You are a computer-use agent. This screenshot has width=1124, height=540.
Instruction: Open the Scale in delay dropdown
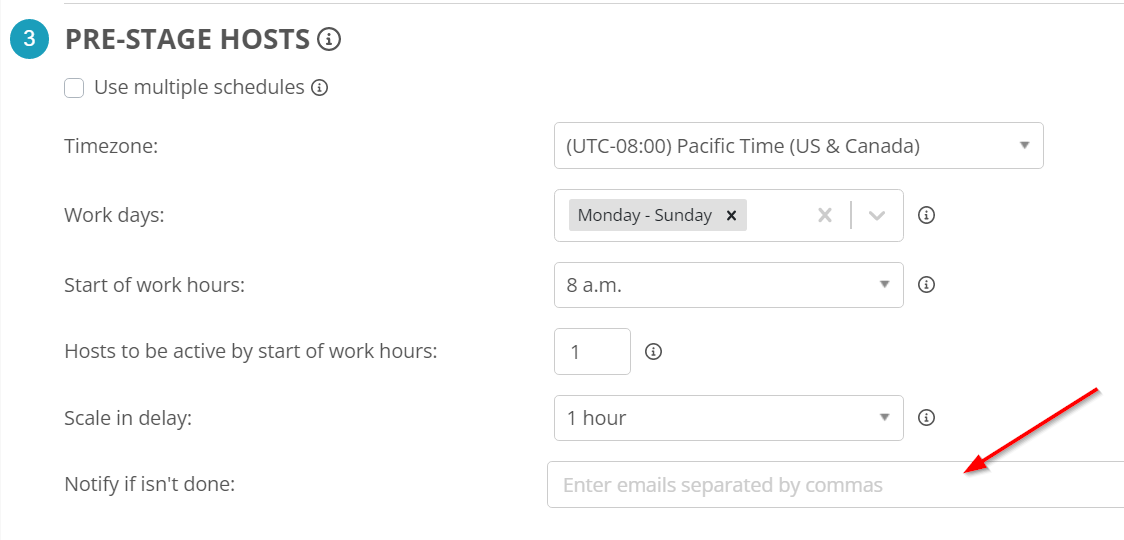point(728,418)
